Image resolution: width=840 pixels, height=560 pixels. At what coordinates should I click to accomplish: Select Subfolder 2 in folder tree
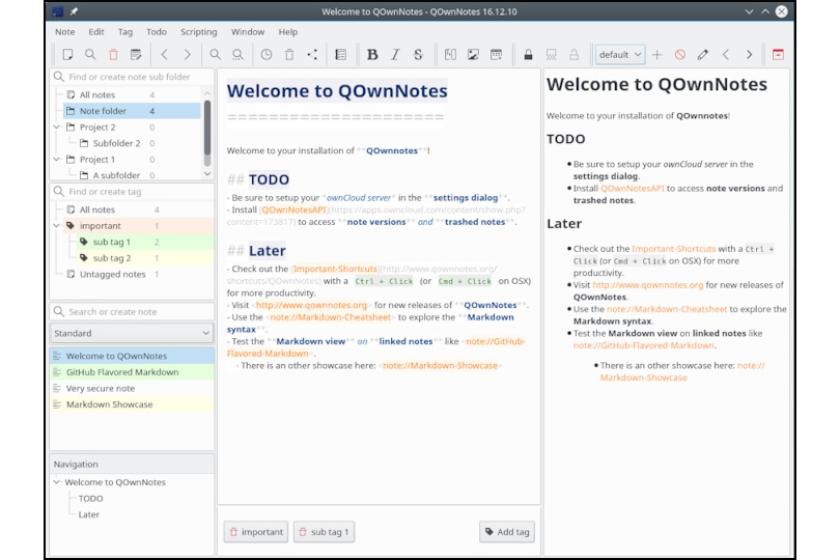(x=116, y=143)
